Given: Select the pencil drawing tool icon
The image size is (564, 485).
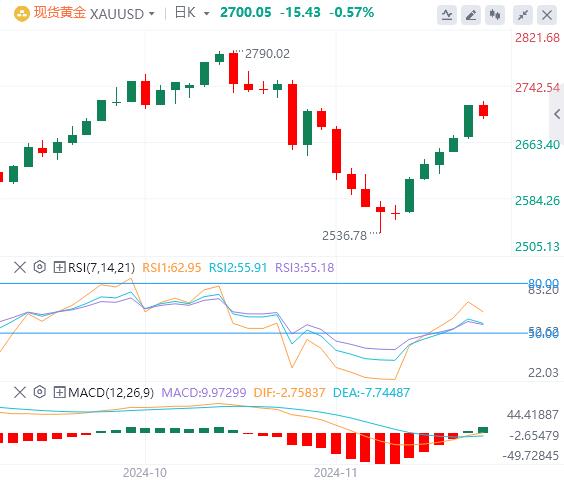Looking at the screenshot, I should (x=471, y=15).
